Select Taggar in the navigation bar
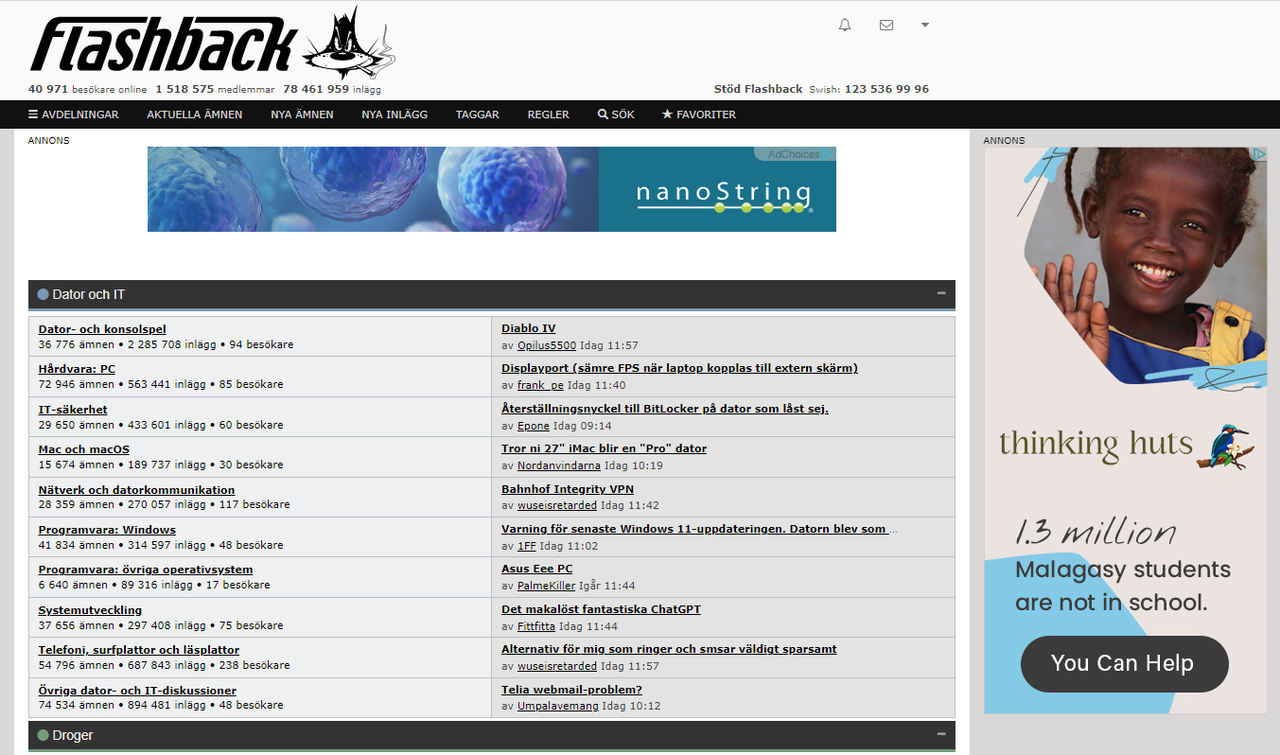Image resolution: width=1280 pixels, height=755 pixels. 478,115
